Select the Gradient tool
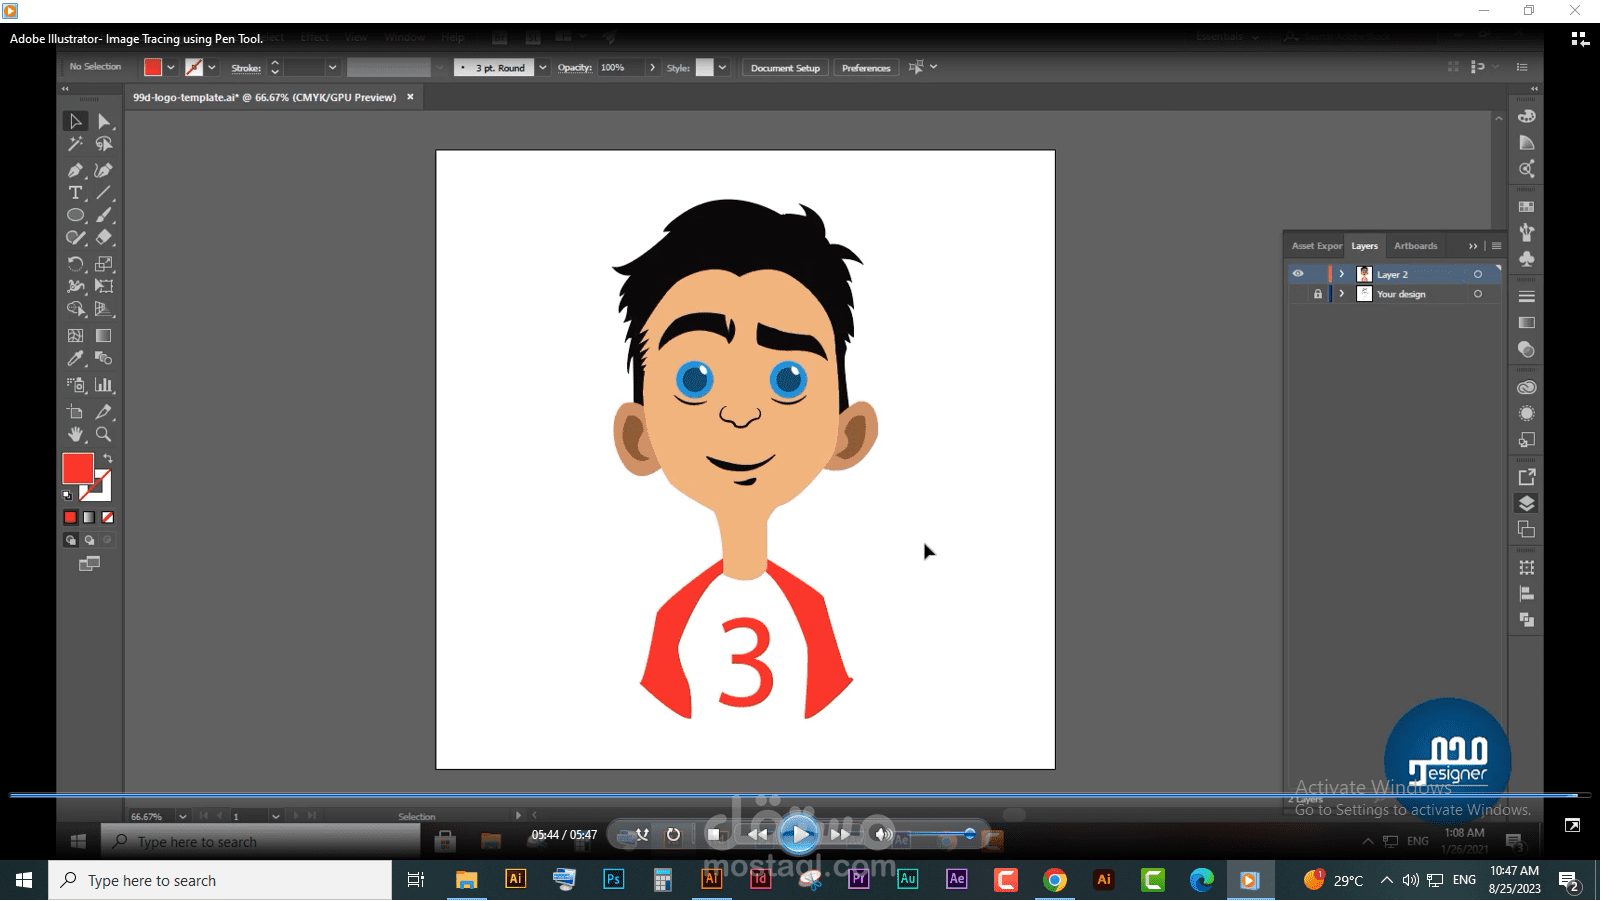The height and width of the screenshot is (901, 1601). 104,336
